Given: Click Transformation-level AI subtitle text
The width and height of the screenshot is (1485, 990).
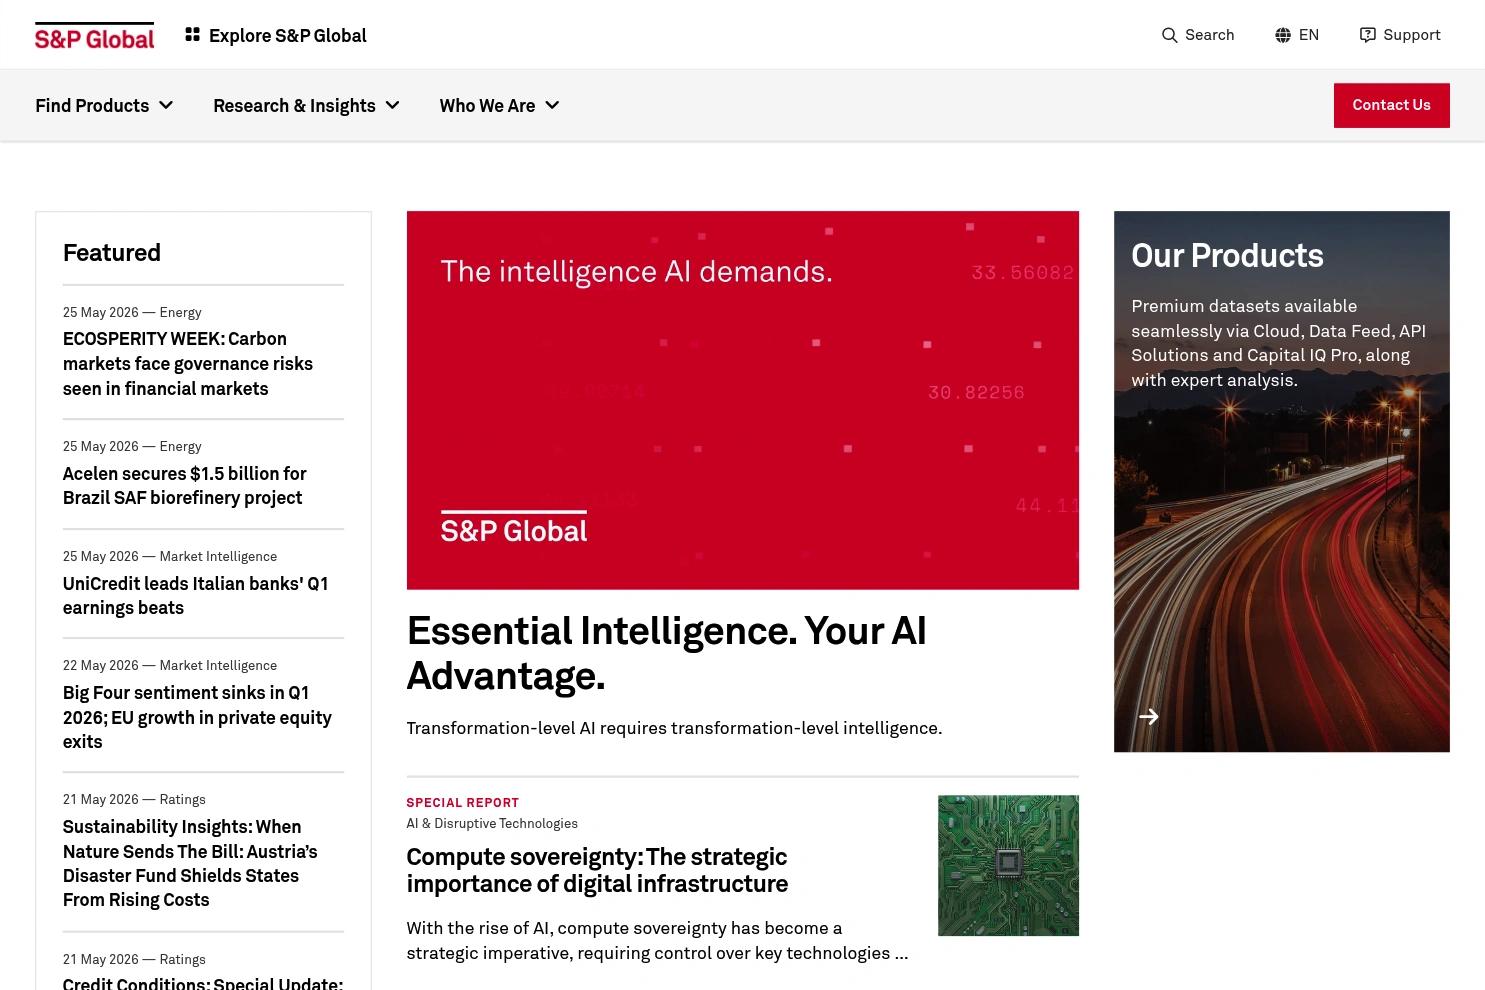Looking at the screenshot, I should pyautogui.click(x=674, y=728).
